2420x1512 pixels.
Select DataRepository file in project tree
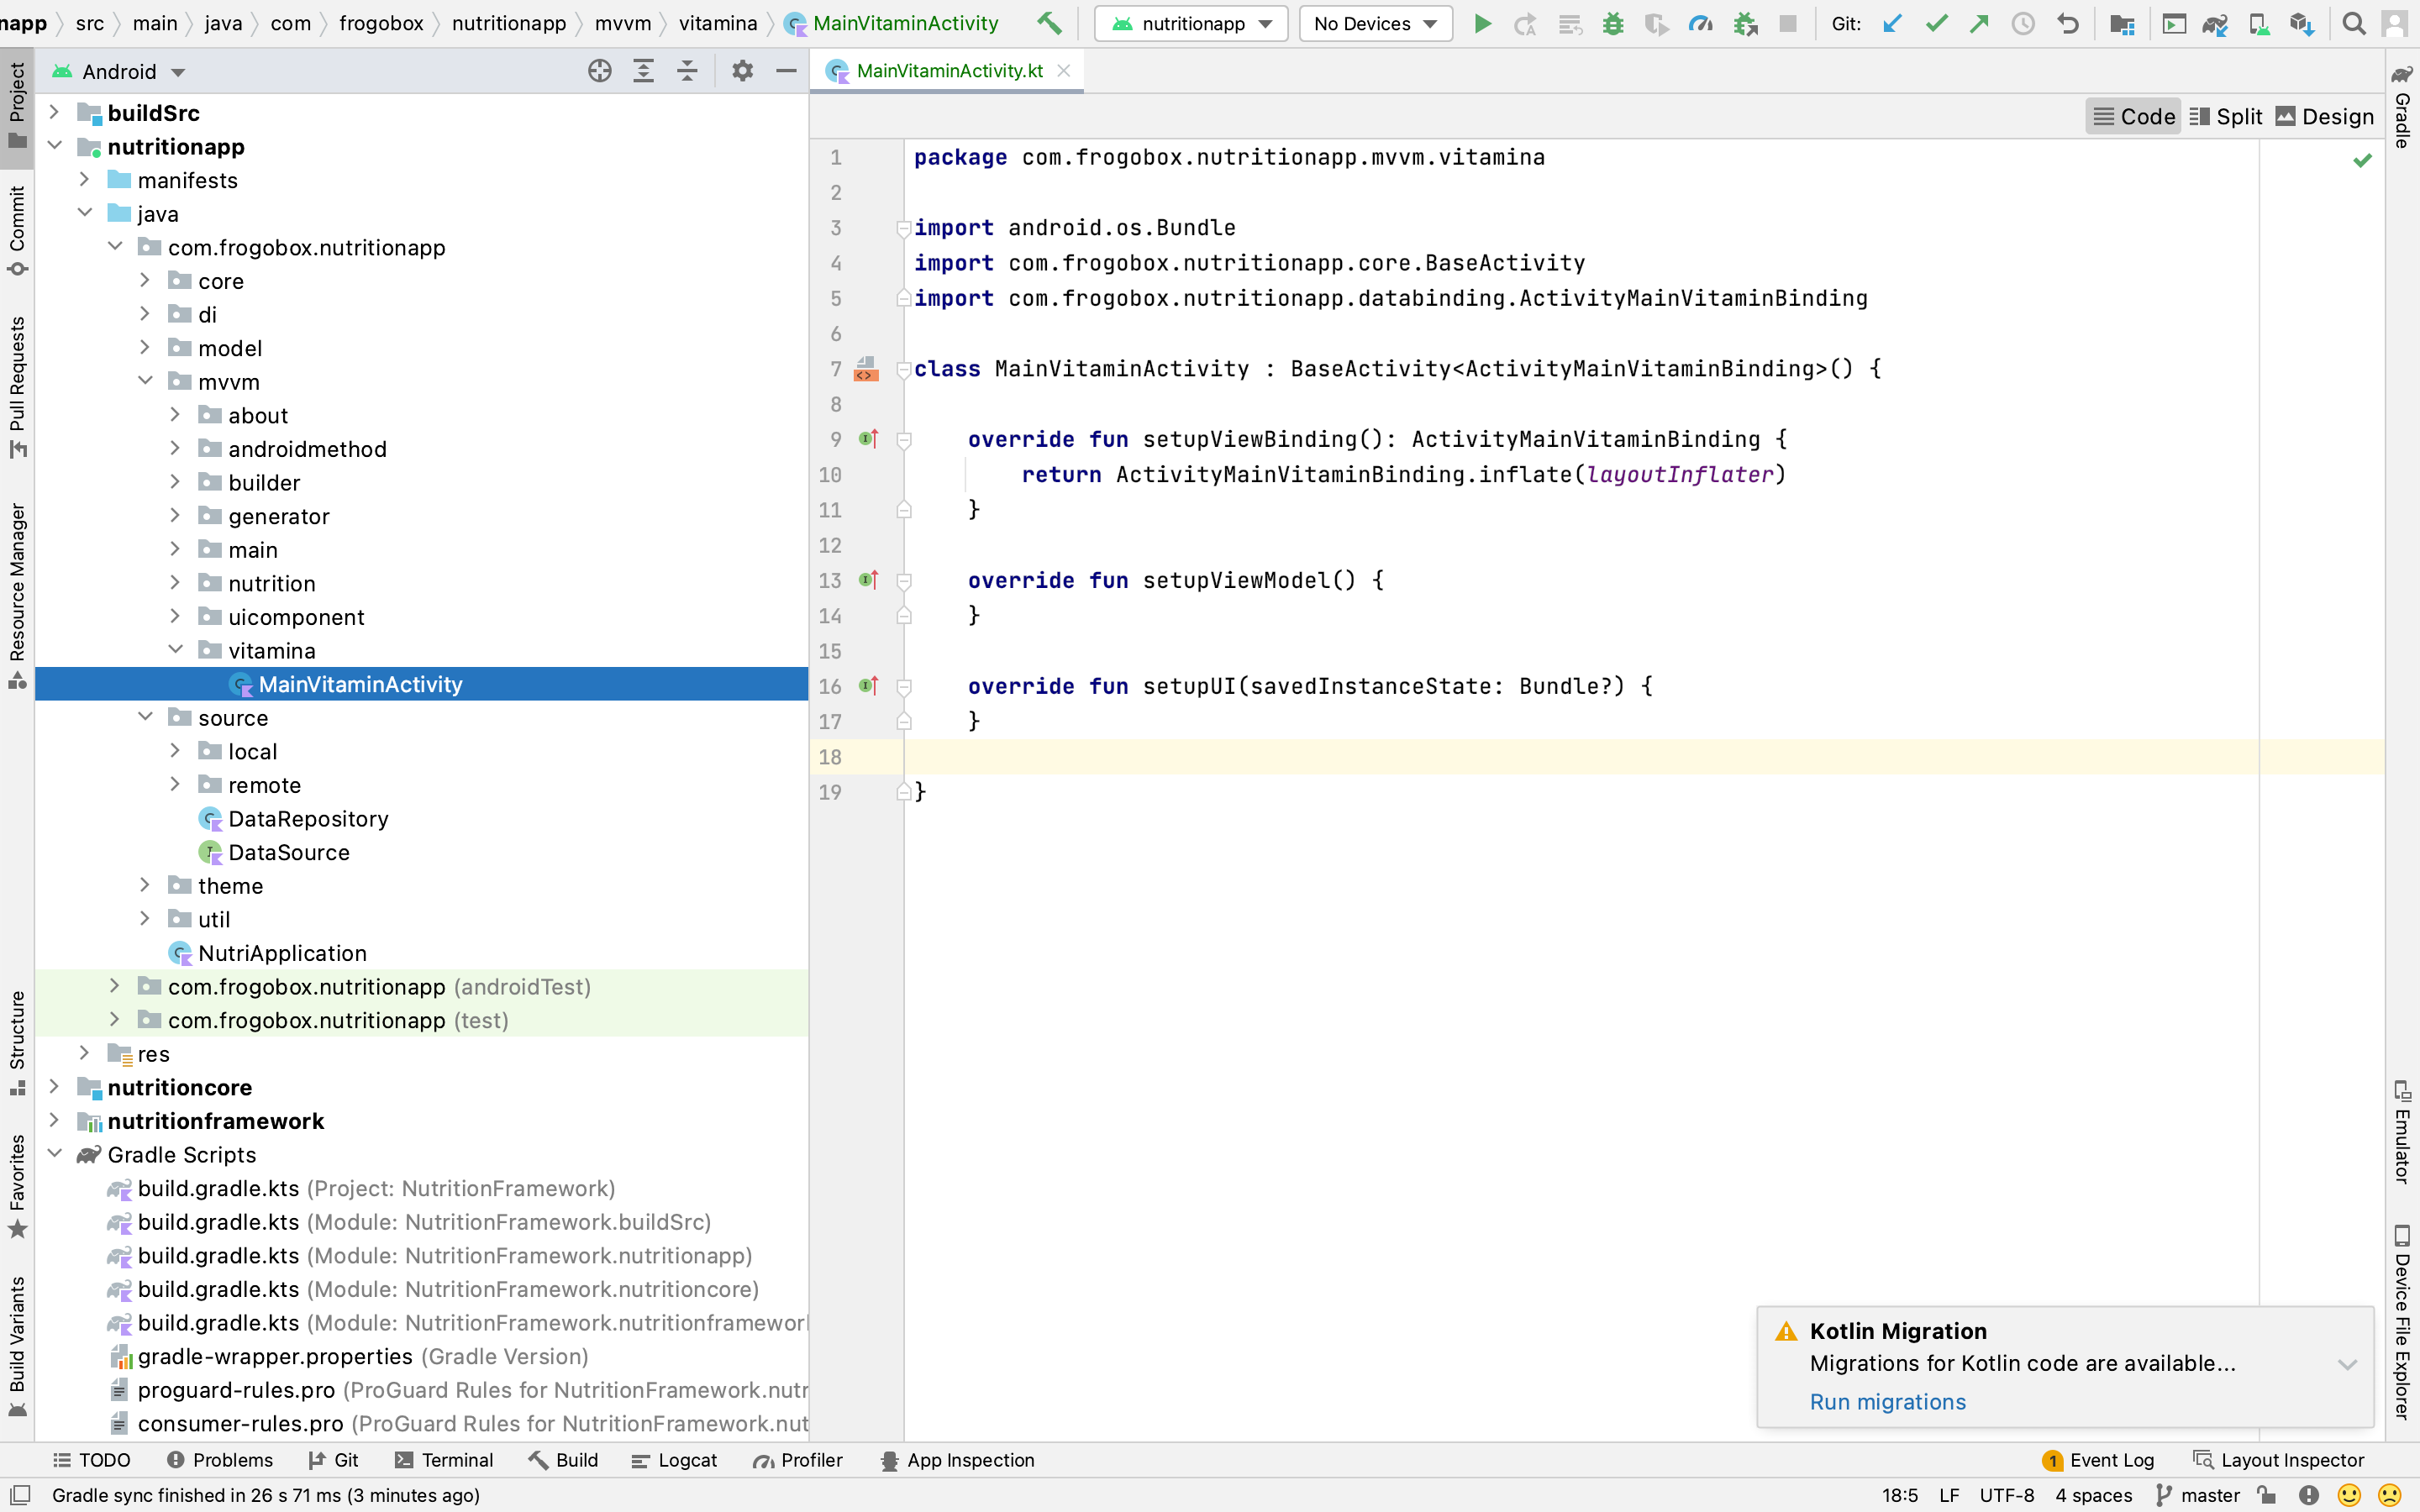pyautogui.click(x=308, y=819)
